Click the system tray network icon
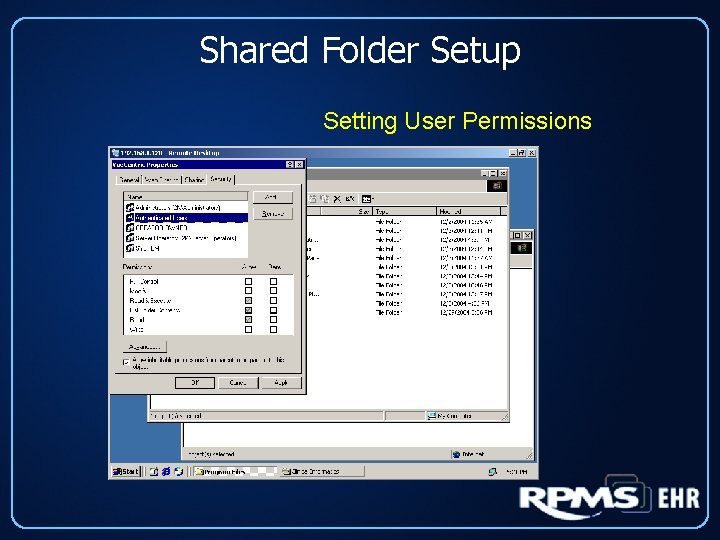Viewport: 720px width, 540px height. (493, 472)
